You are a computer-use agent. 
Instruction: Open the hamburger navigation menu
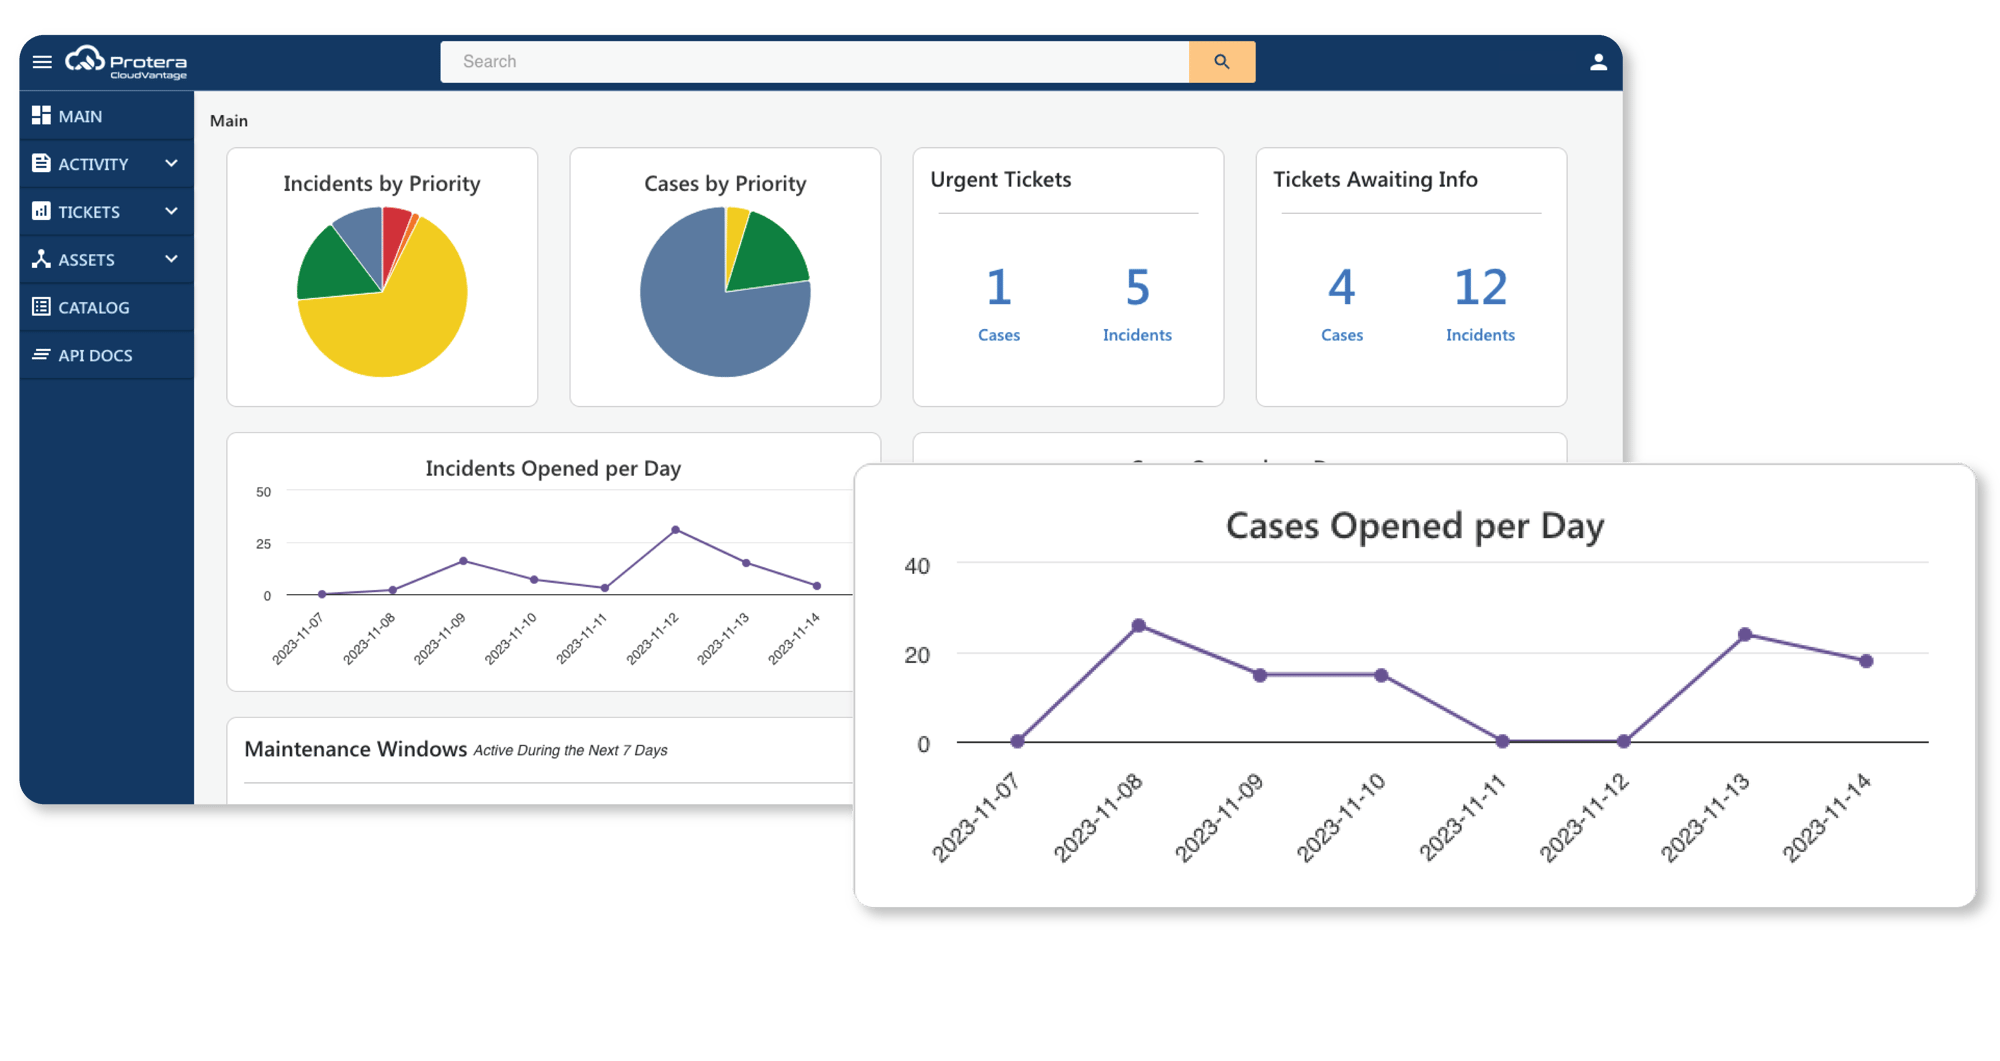click(x=42, y=61)
